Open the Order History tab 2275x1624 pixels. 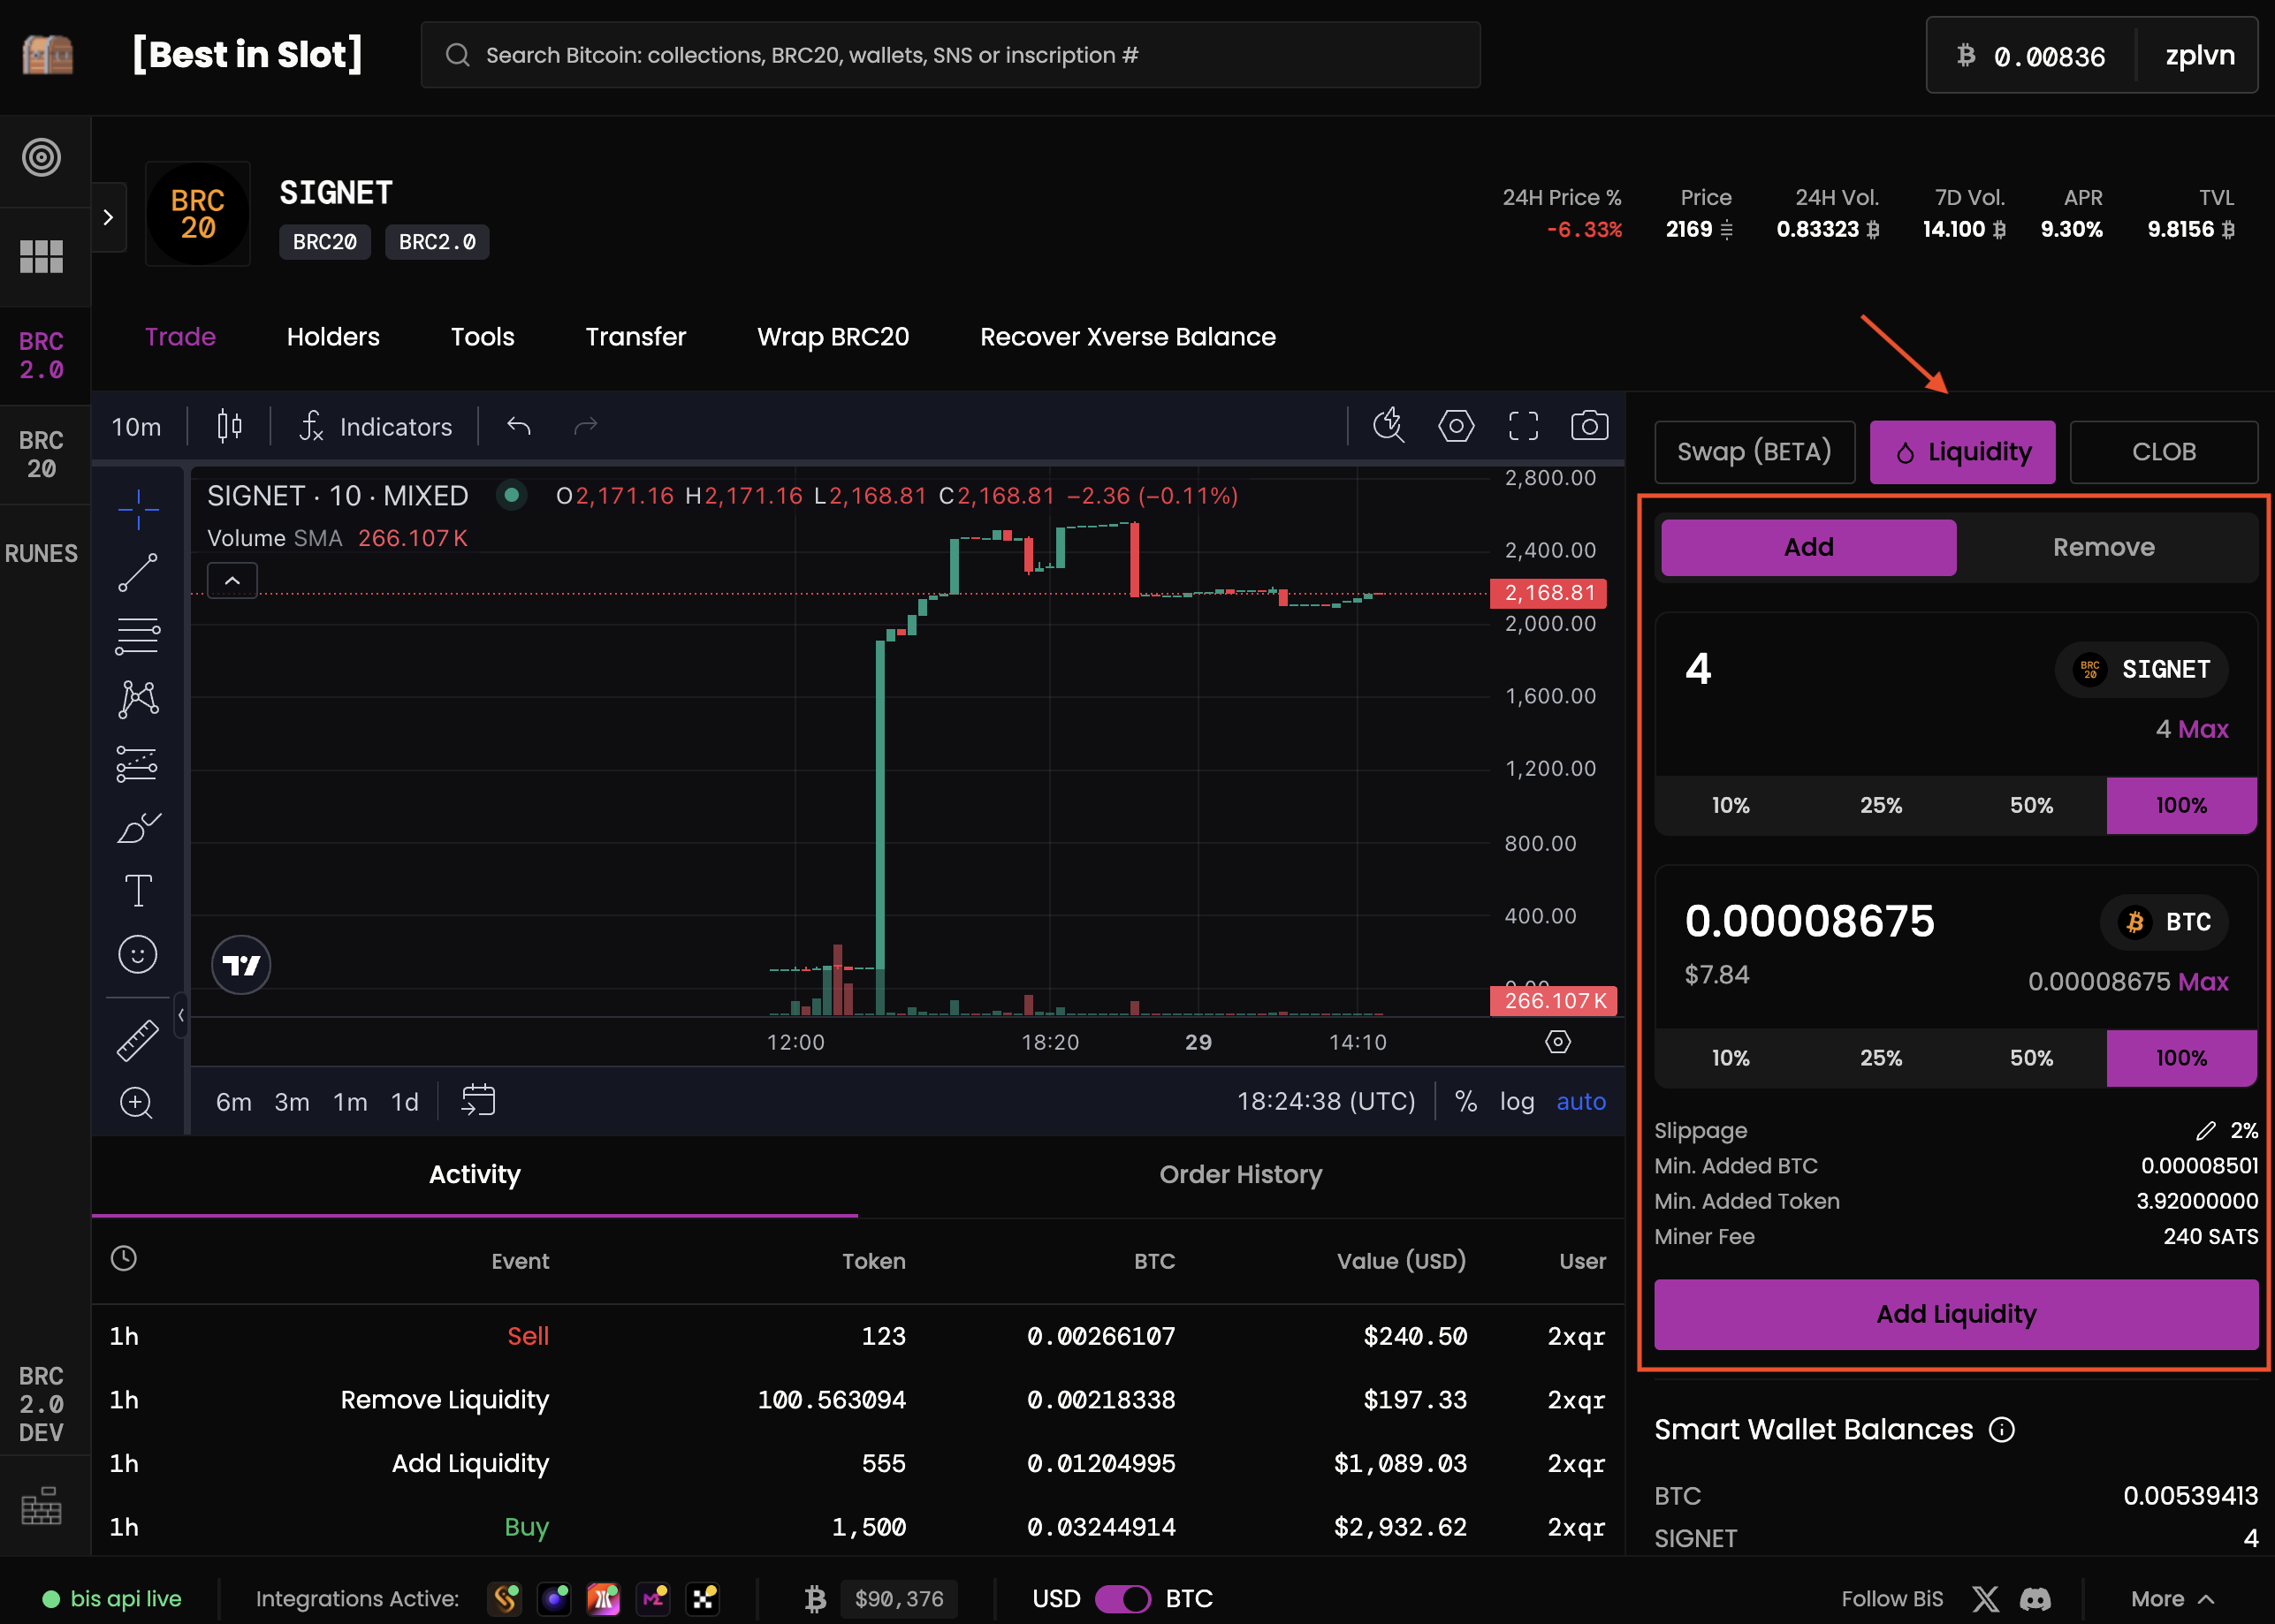click(1240, 1174)
